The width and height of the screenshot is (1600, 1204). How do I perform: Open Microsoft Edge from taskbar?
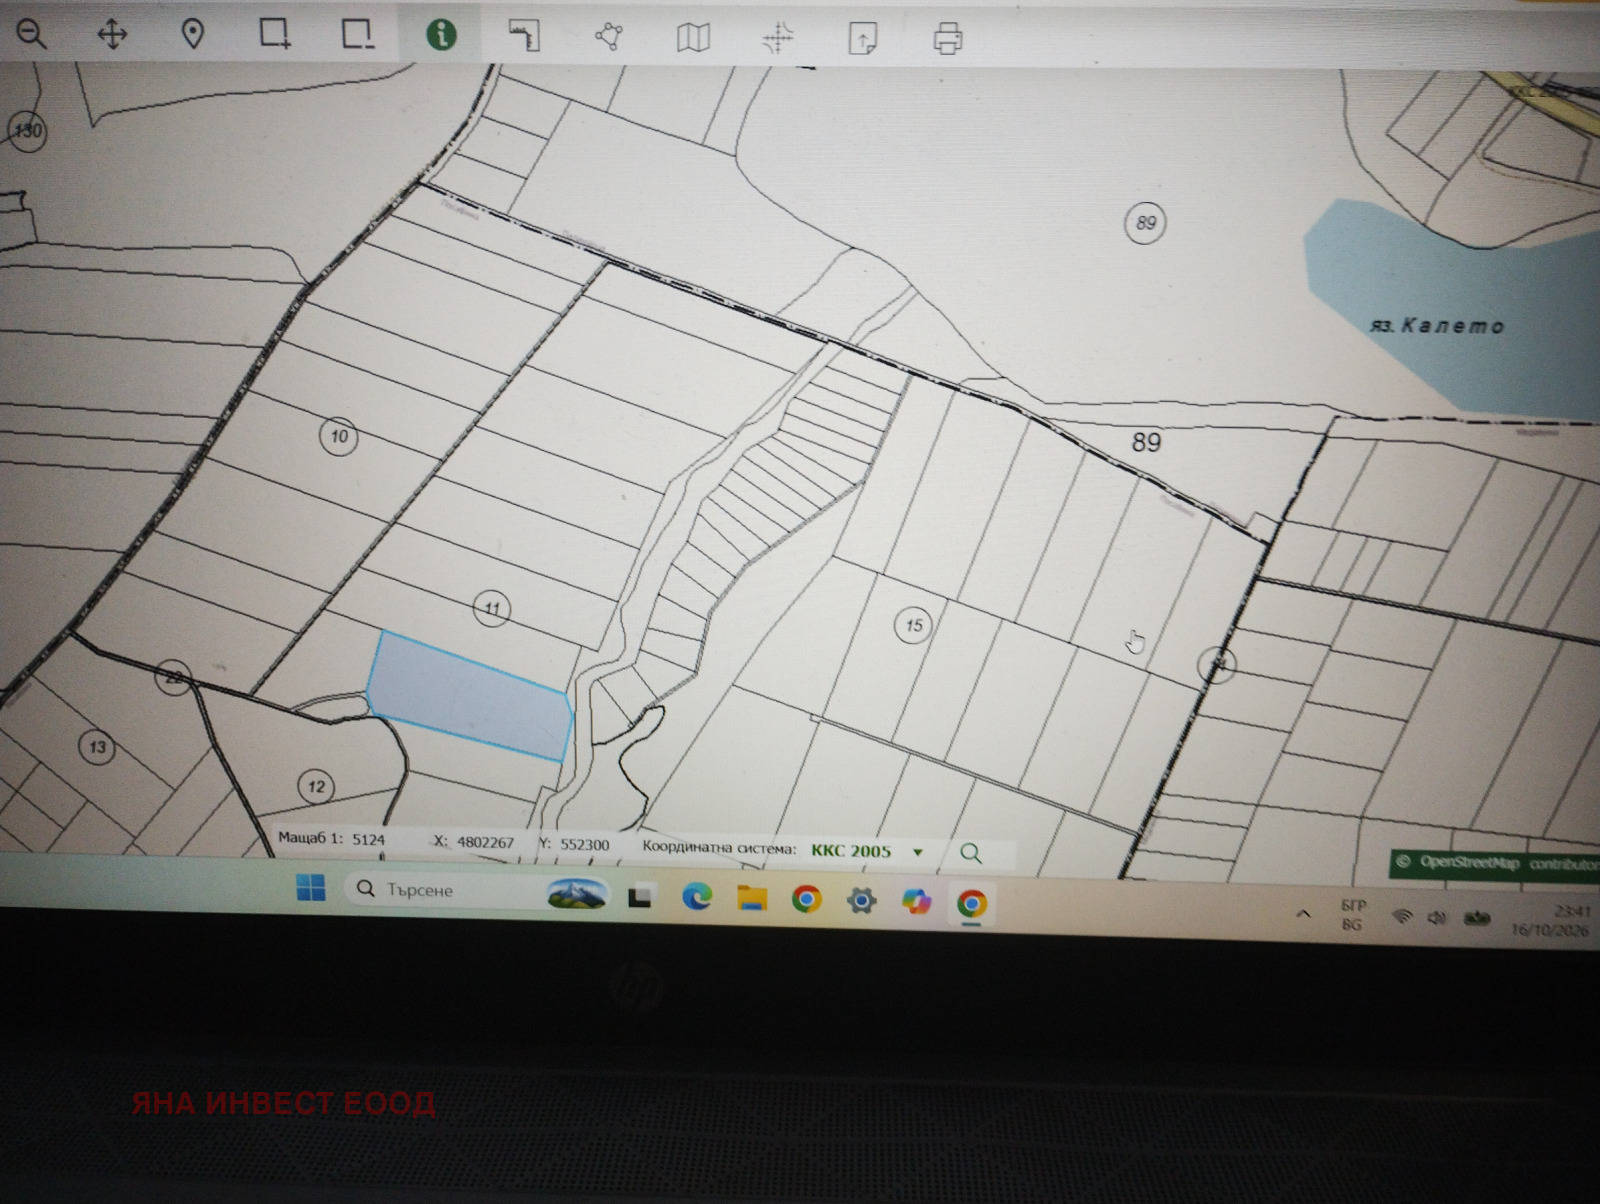[x=697, y=897]
